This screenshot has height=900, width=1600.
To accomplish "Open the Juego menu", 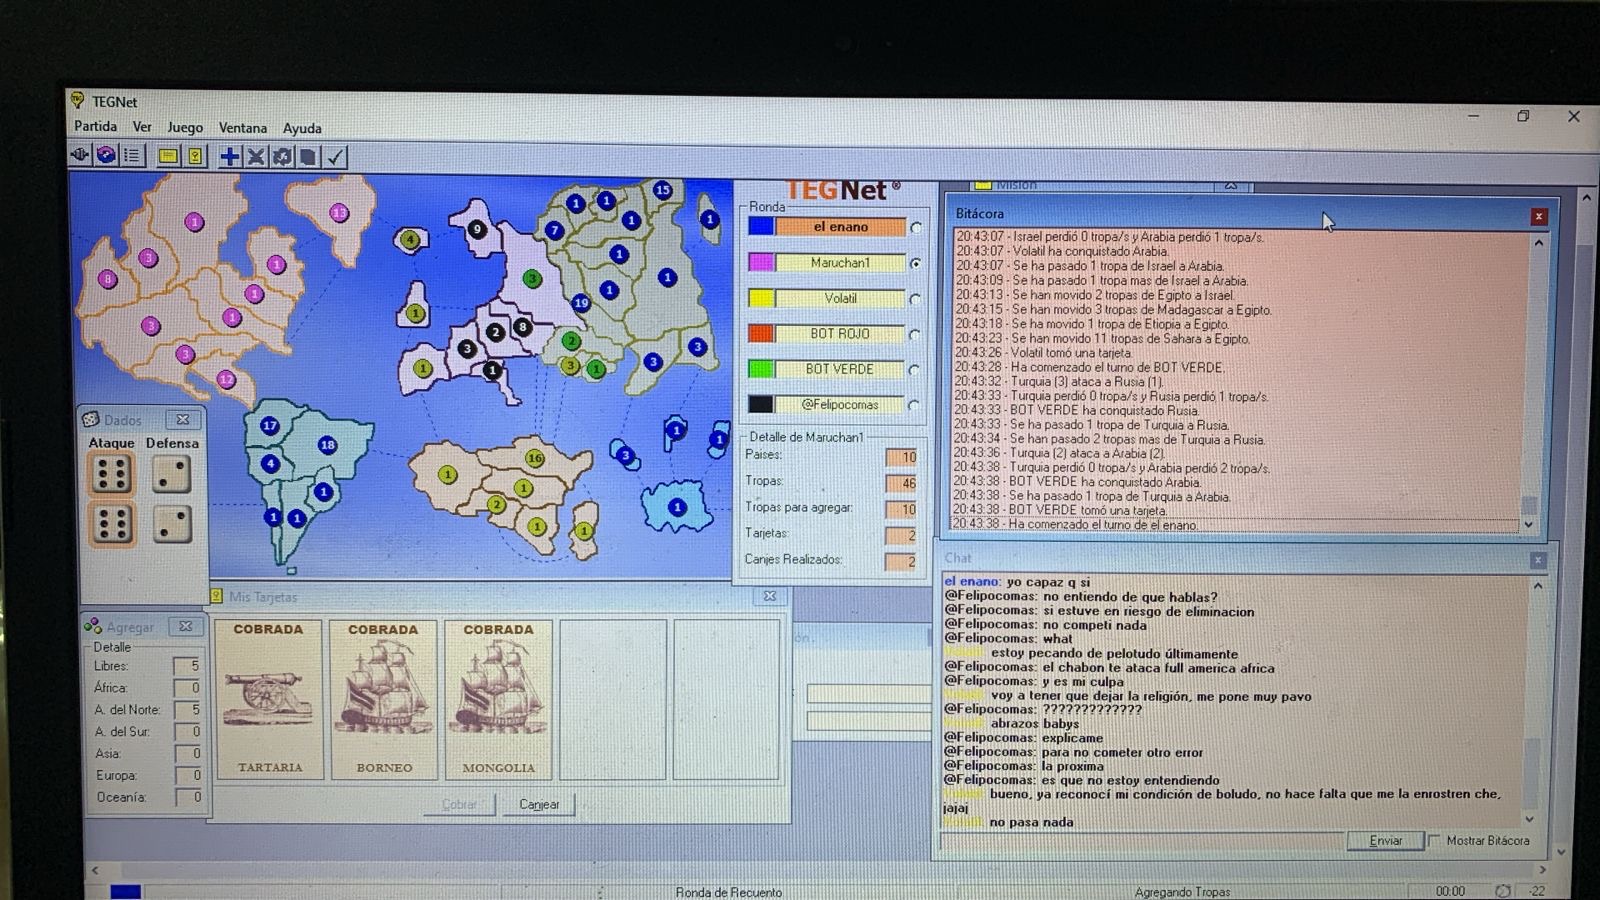I will pos(185,127).
